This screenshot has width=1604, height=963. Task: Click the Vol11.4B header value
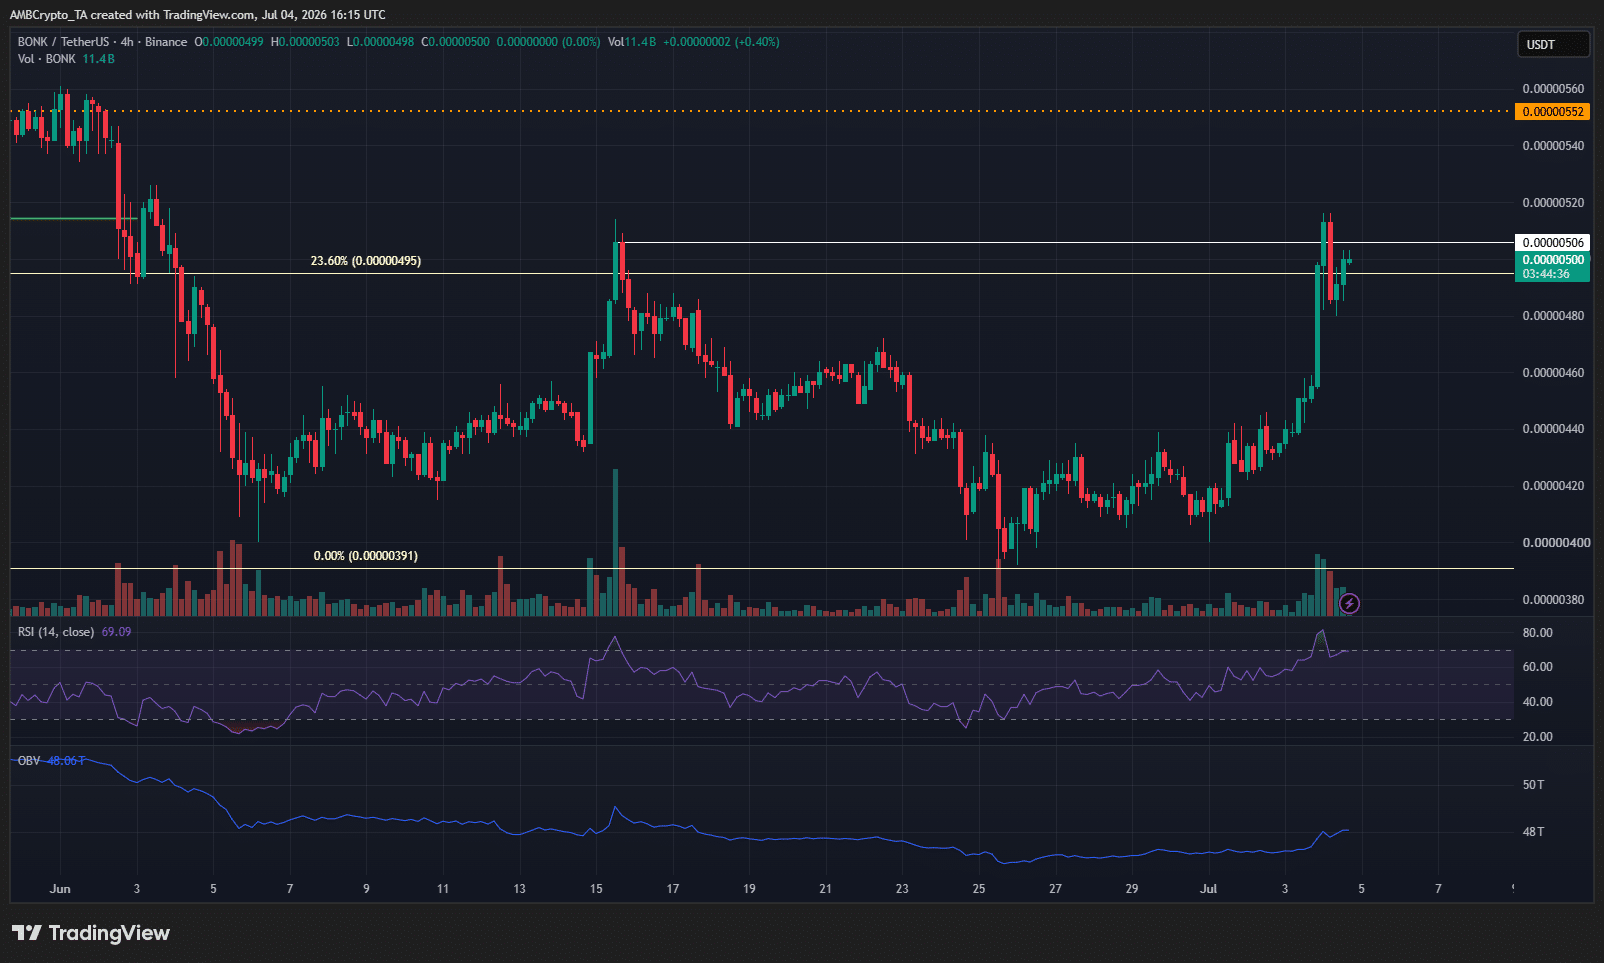tap(632, 42)
